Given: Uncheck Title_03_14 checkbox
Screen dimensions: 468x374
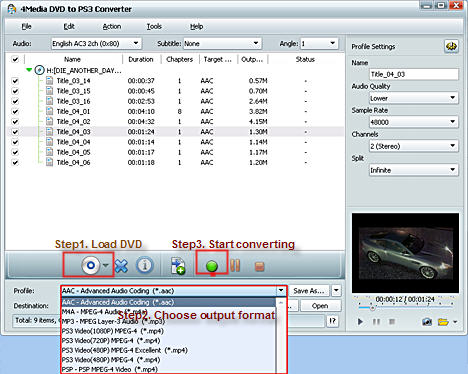Looking at the screenshot, I should point(15,81).
